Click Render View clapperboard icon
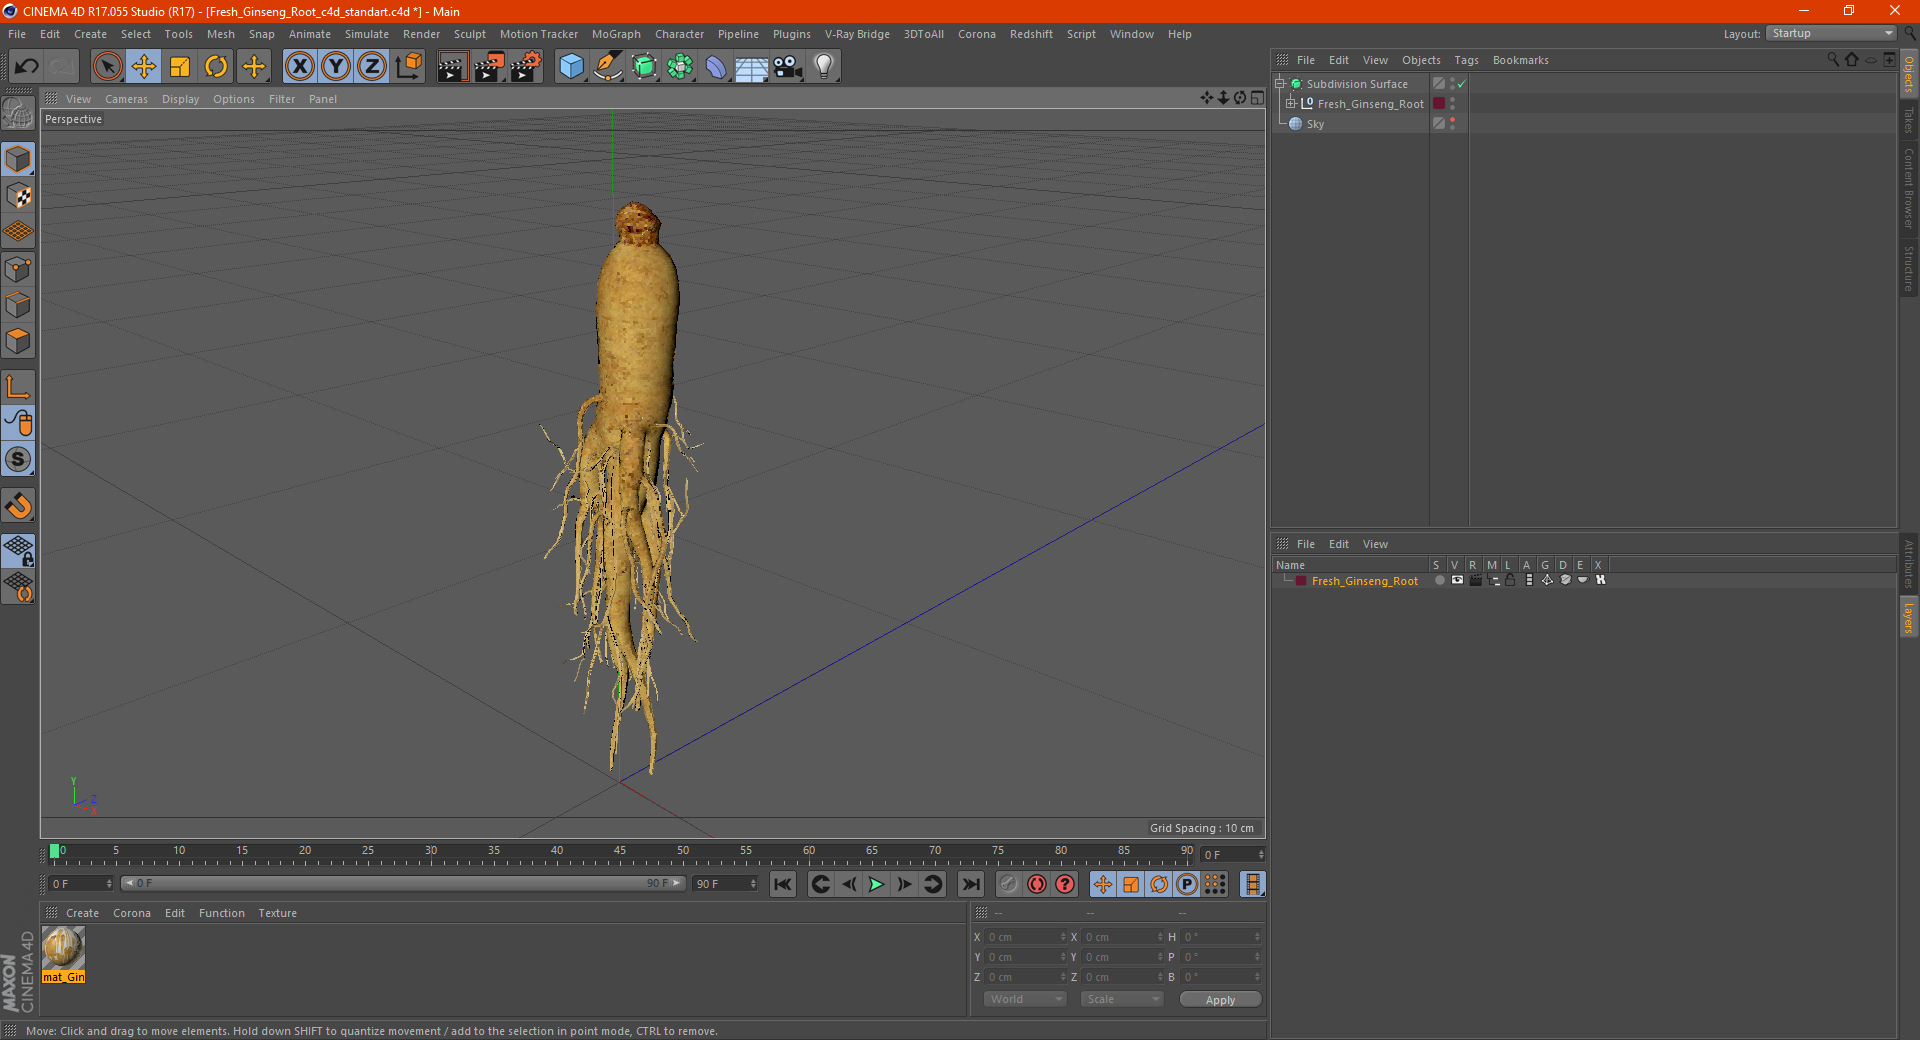 click(452, 67)
